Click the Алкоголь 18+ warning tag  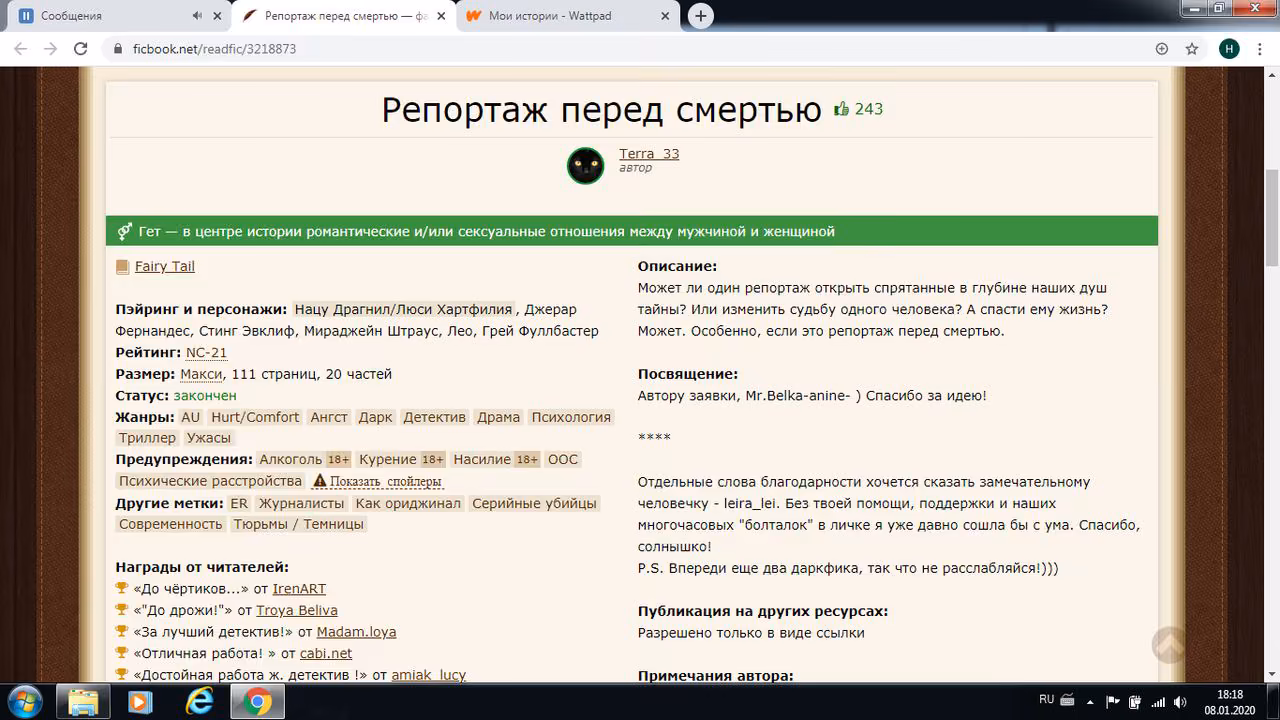point(304,459)
